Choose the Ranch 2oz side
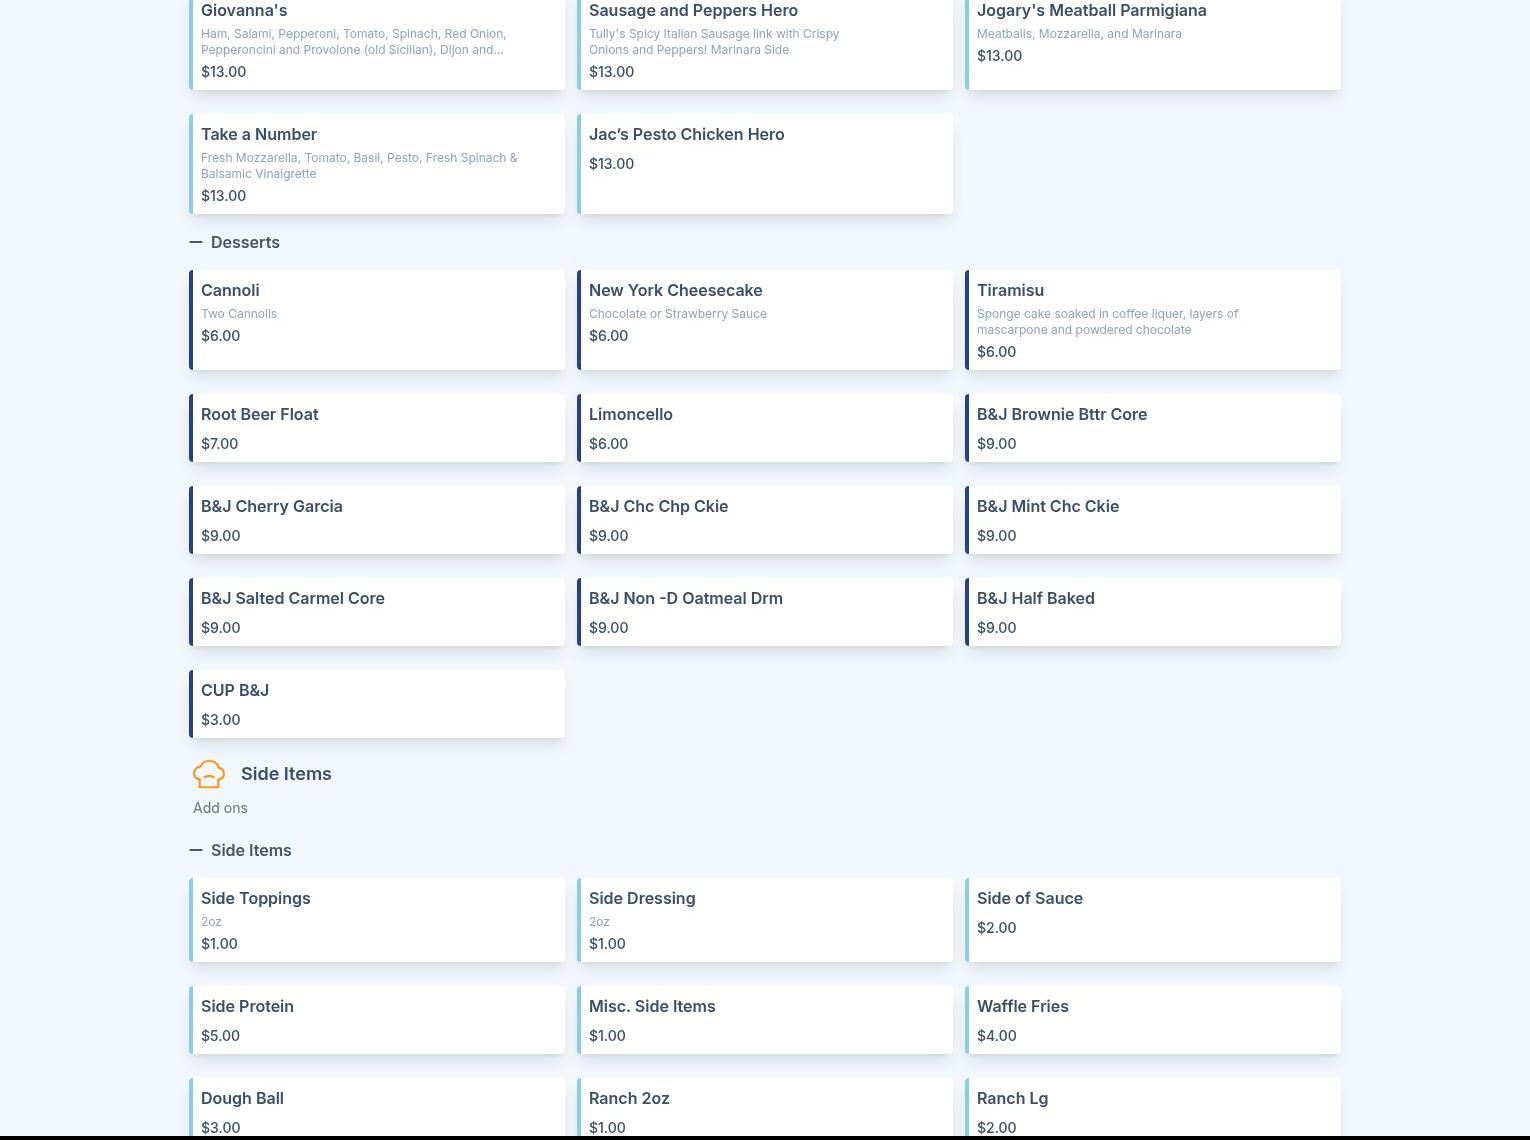 (x=765, y=1108)
